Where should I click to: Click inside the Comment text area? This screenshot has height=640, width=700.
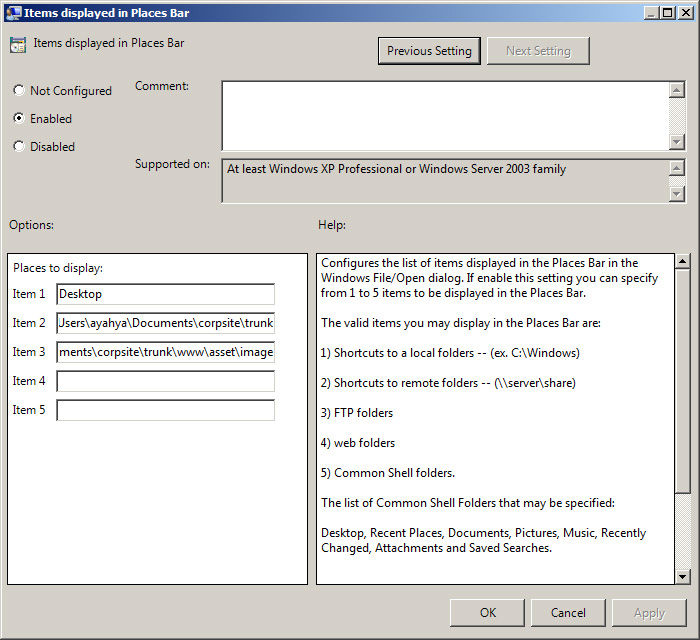[445, 116]
